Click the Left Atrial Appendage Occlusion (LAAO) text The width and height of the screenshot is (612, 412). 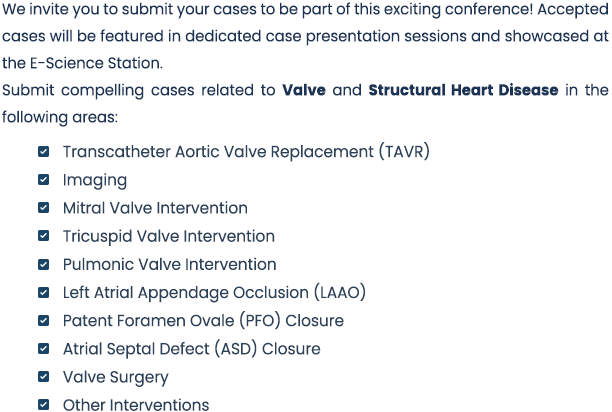pos(214,293)
